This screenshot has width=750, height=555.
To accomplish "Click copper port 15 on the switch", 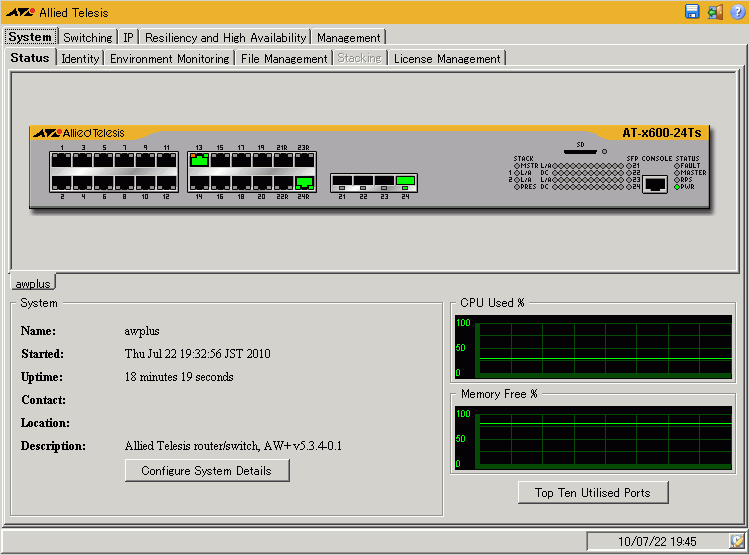I will [x=221, y=160].
